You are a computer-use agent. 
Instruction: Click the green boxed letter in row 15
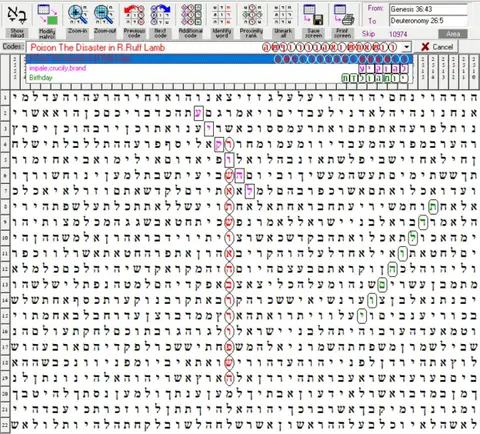(362, 316)
